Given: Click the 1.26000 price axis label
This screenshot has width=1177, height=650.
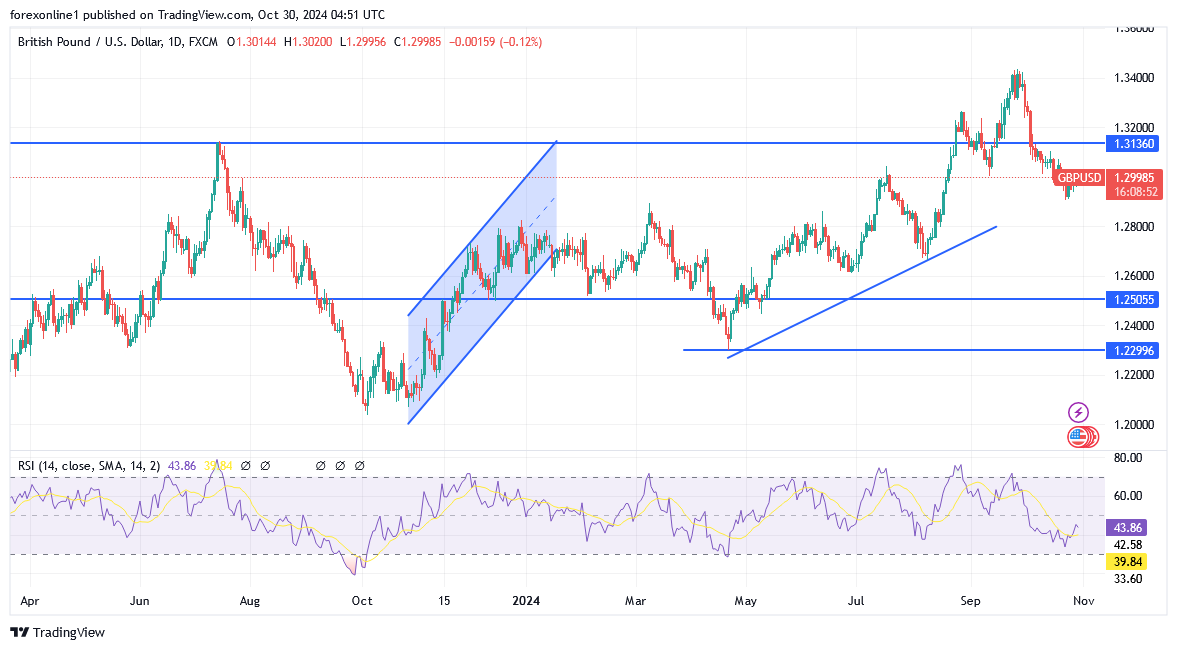Looking at the screenshot, I should click(x=1133, y=276).
